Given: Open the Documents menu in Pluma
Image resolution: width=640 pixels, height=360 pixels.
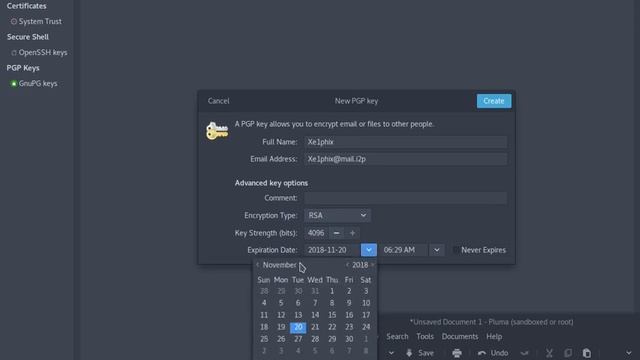Looking at the screenshot, I should 460,336.
